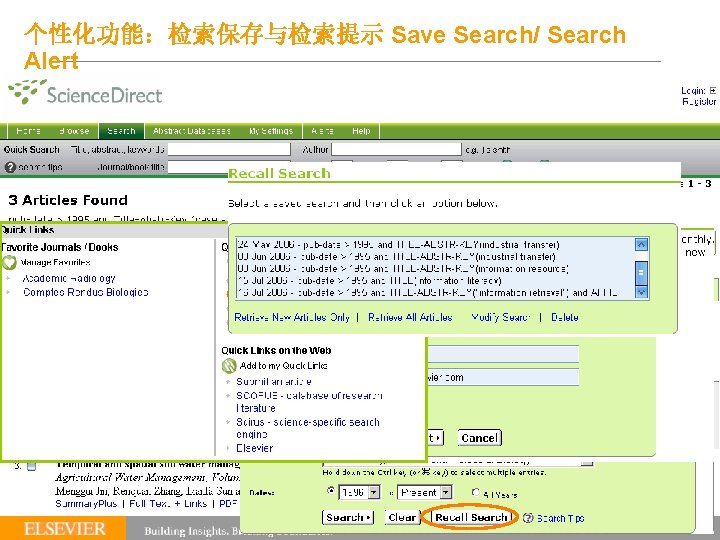720x540 pixels.
Task: Select the All Years radio button
Action: point(476,492)
